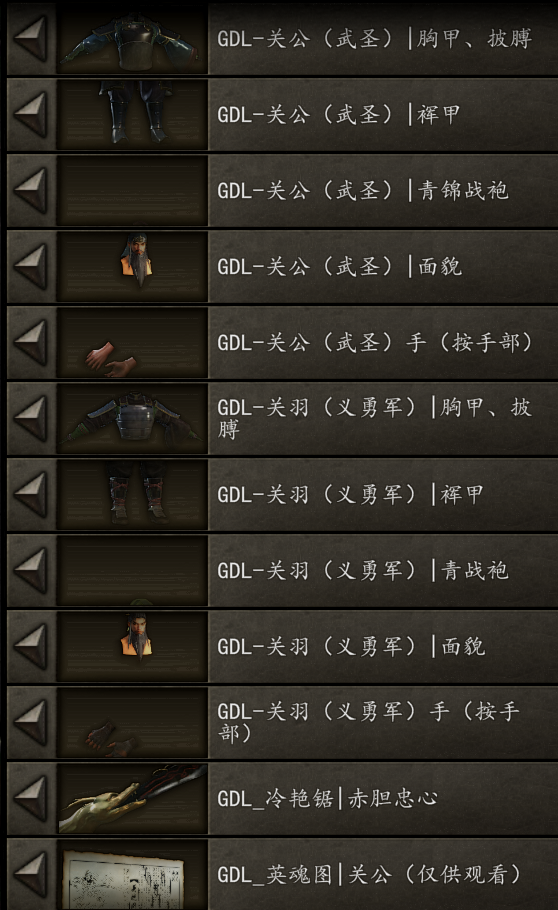Image resolution: width=558 pixels, height=910 pixels.
Task: Click the left arrow beside 关公（武圣）青锦战袍
Action: tap(31, 190)
